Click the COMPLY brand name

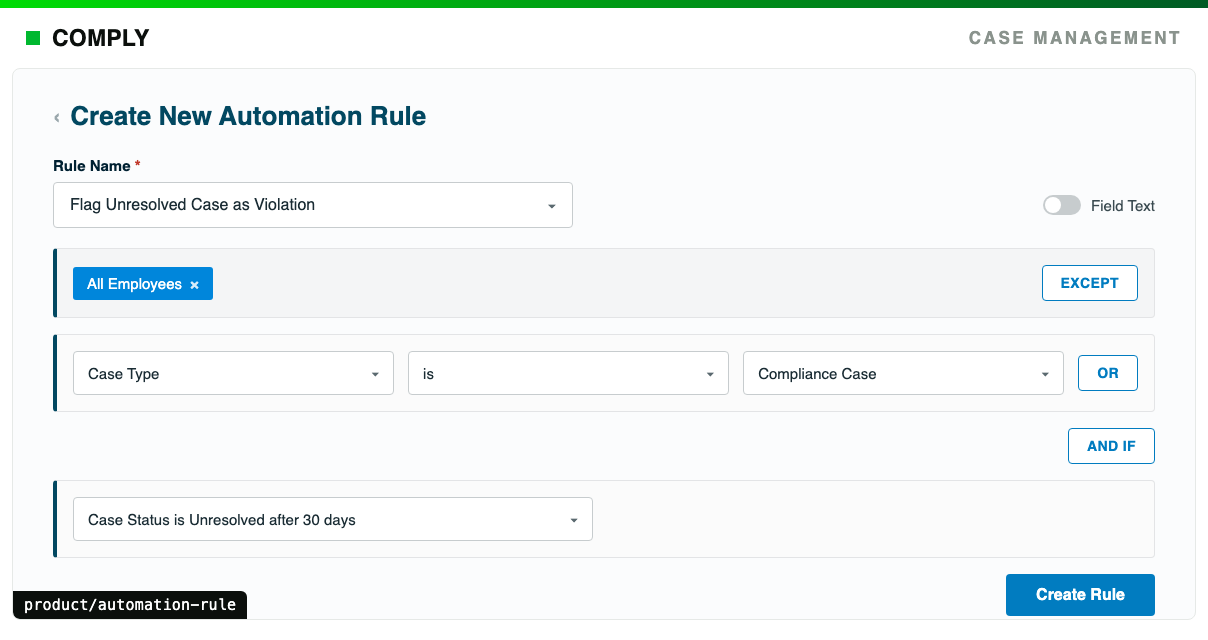[100, 39]
